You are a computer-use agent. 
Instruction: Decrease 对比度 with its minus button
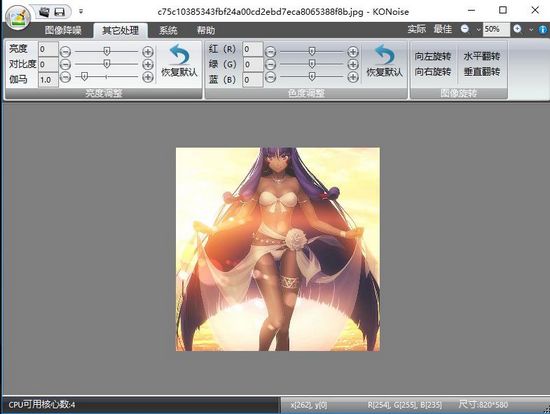pos(65,65)
